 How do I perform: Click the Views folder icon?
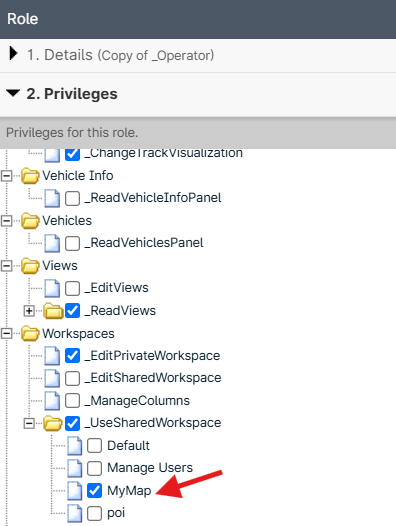30,266
